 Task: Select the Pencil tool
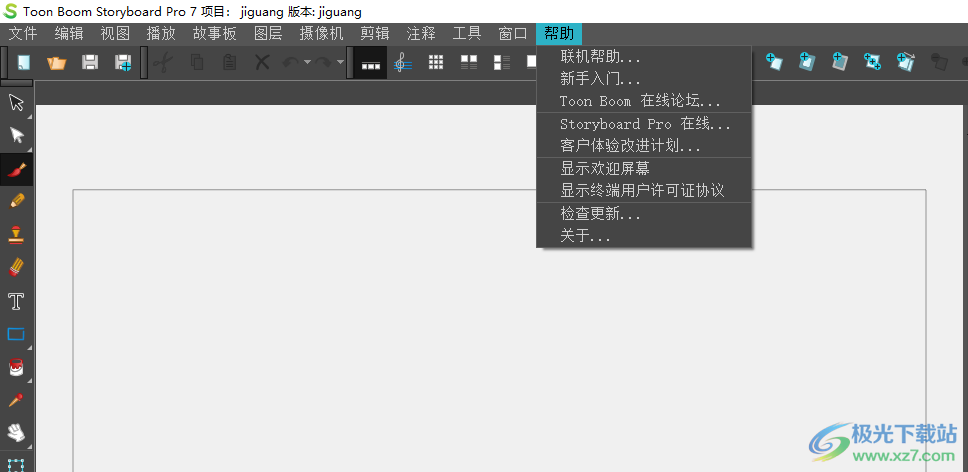16,202
